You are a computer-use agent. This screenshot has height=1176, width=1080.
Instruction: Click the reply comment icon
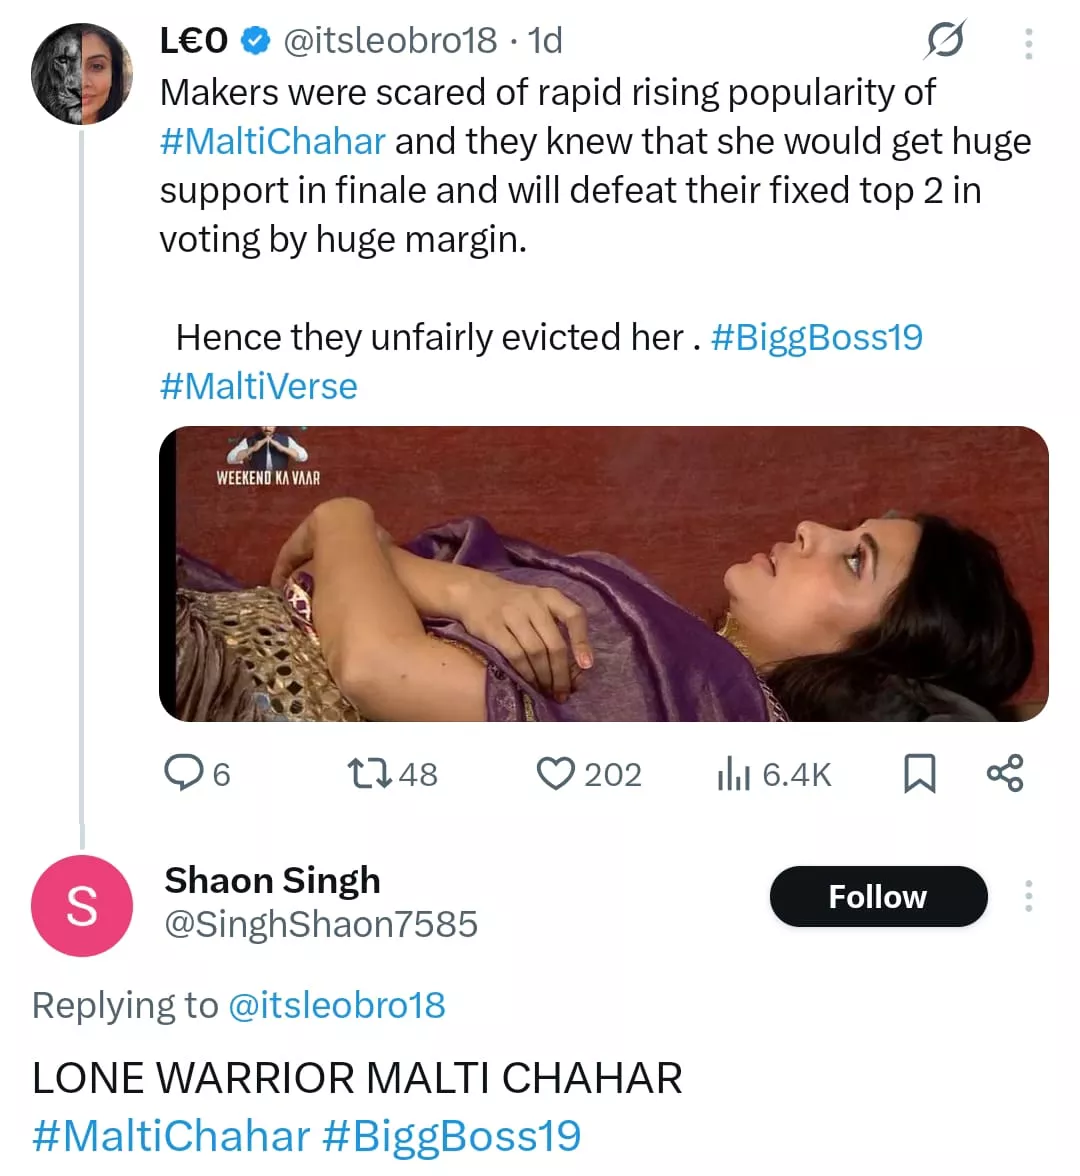coord(184,773)
